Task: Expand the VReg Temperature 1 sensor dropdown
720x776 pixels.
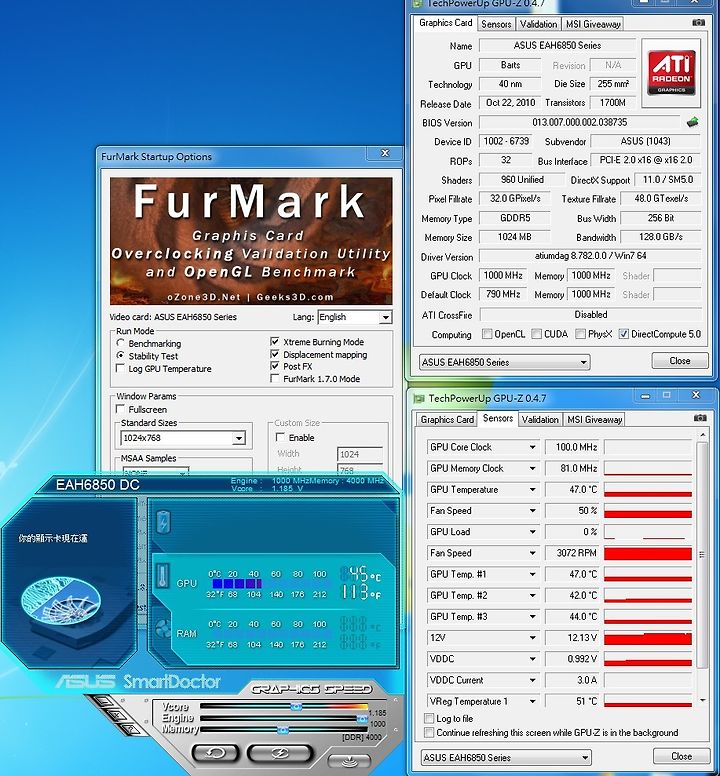Action: tap(532, 702)
